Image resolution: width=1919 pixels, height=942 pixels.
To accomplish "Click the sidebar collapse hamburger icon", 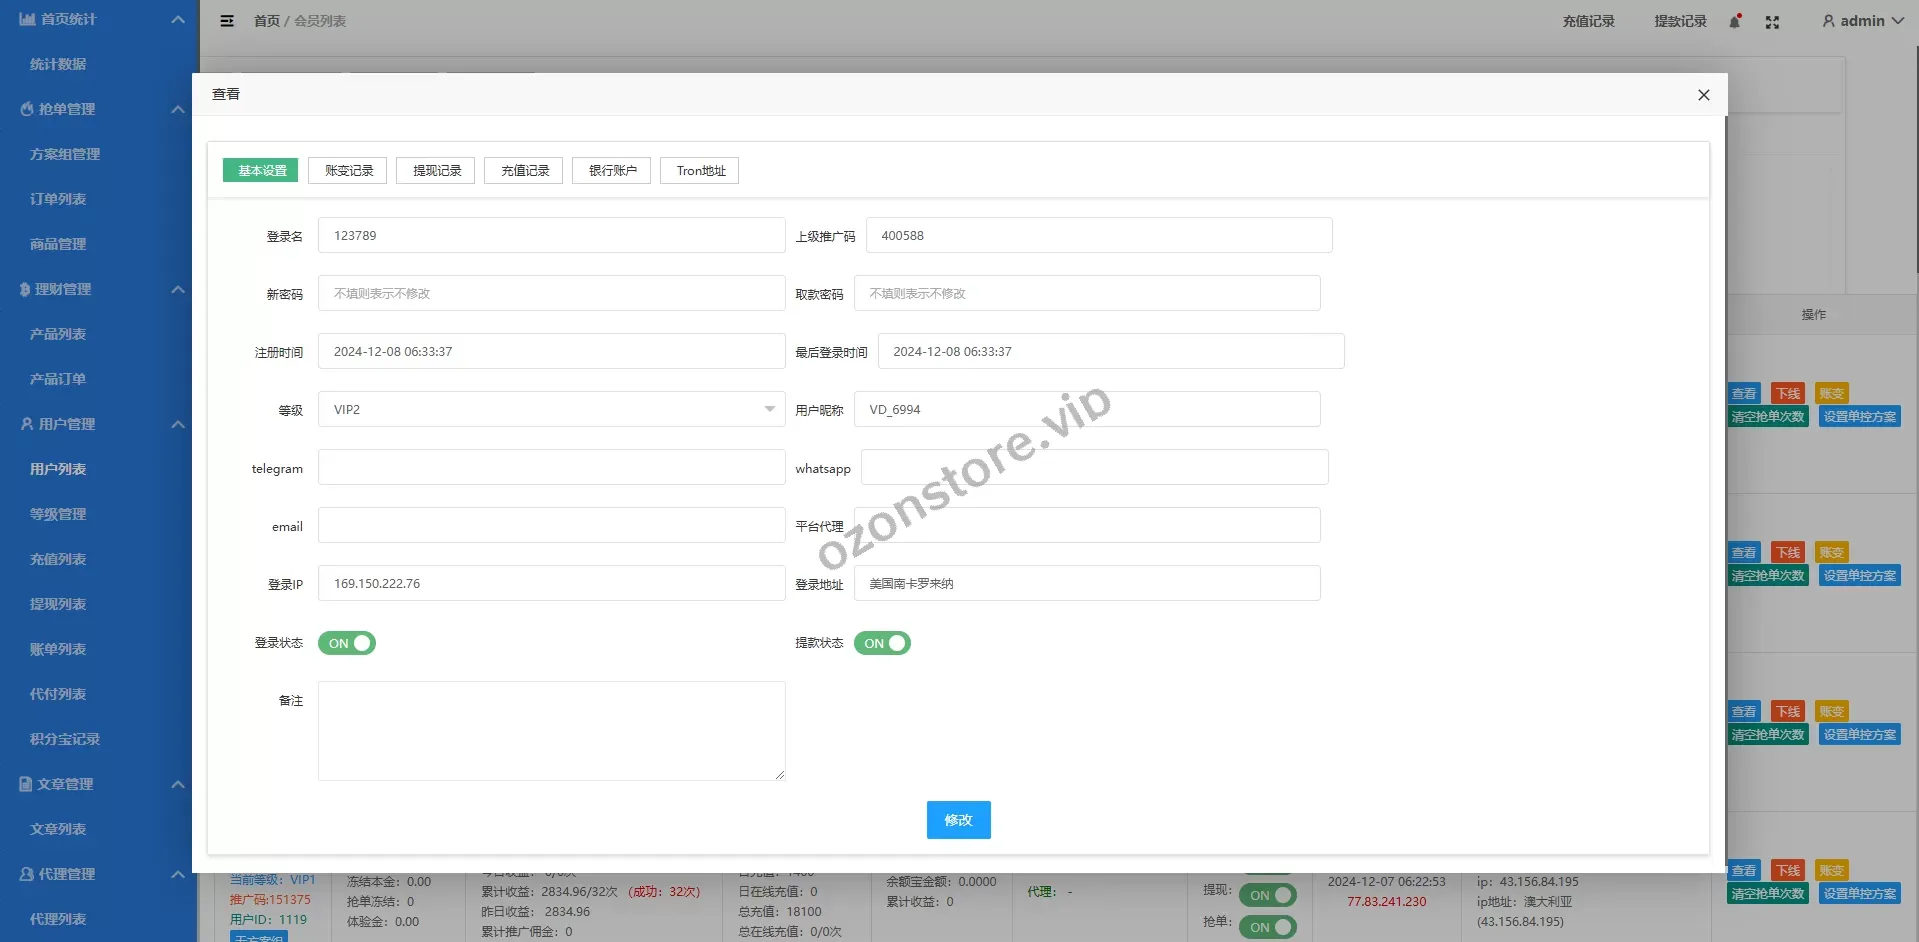I will pyautogui.click(x=227, y=21).
